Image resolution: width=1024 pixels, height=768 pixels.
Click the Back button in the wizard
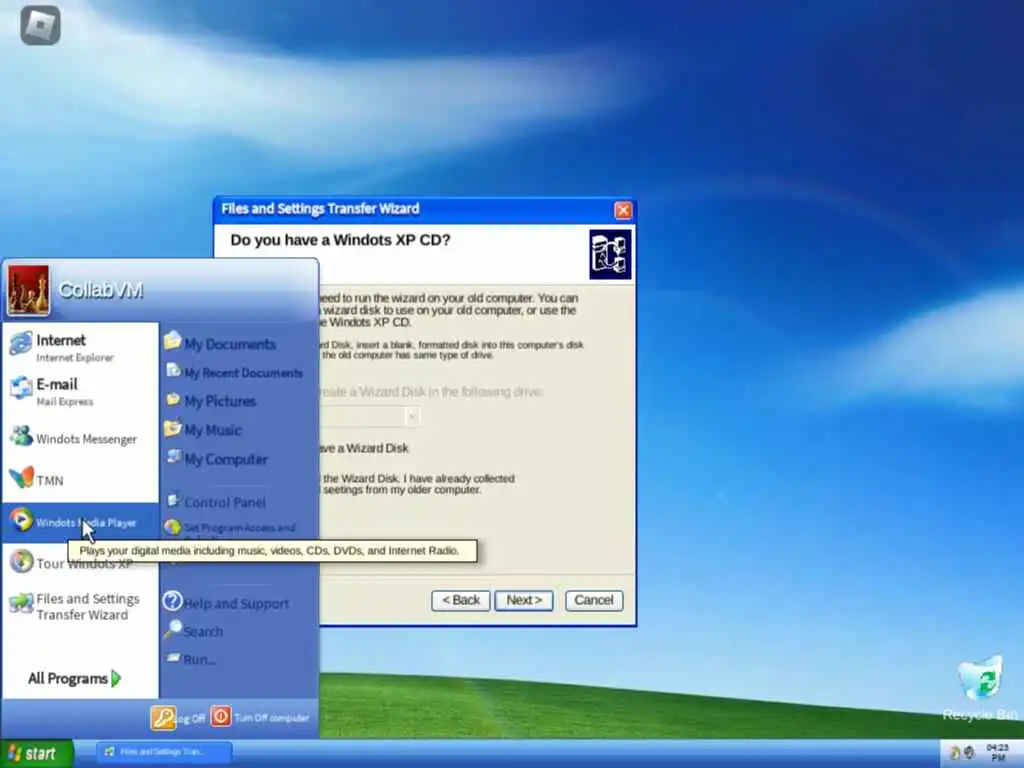[460, 600]
